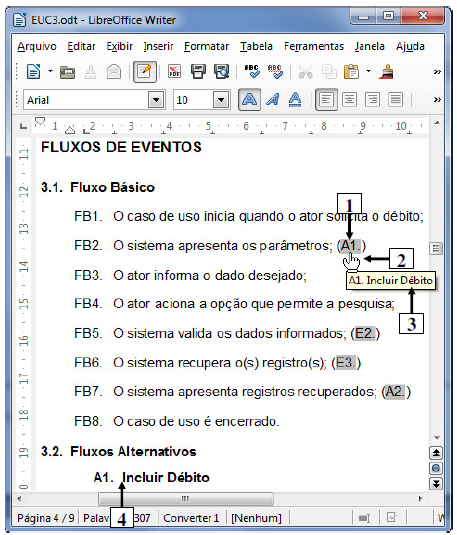Click the Next Page navigation button
Screen dimensions: 457x535
click(x=436, y=484)
